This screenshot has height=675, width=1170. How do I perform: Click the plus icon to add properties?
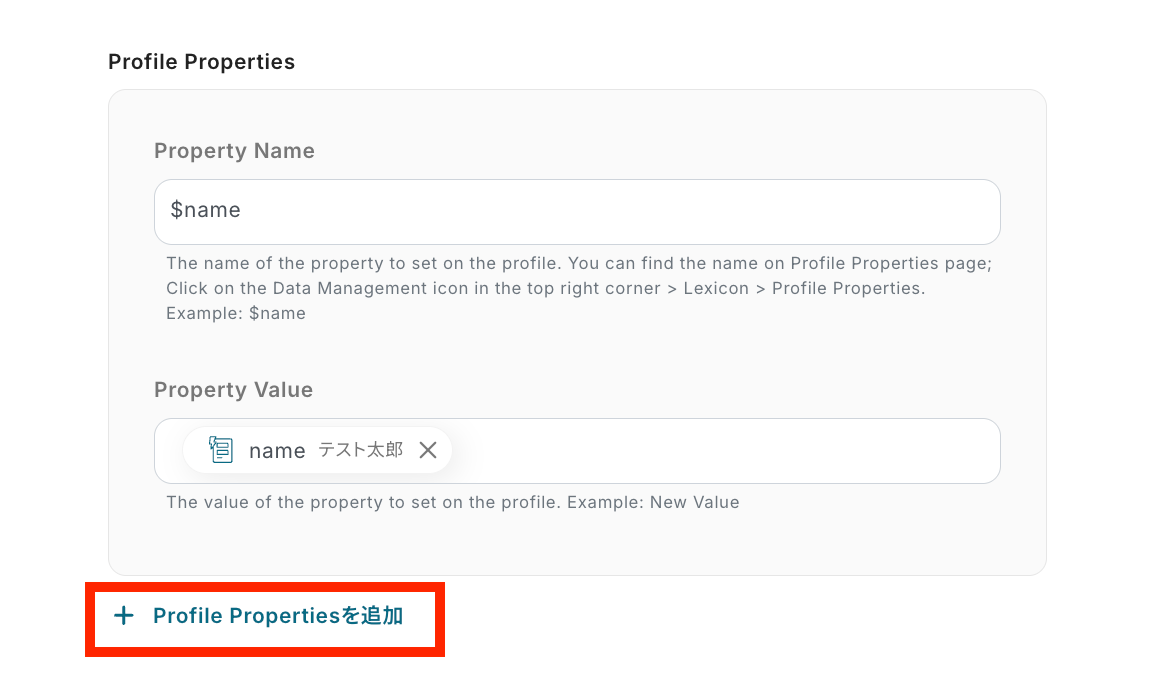[124, 616]
